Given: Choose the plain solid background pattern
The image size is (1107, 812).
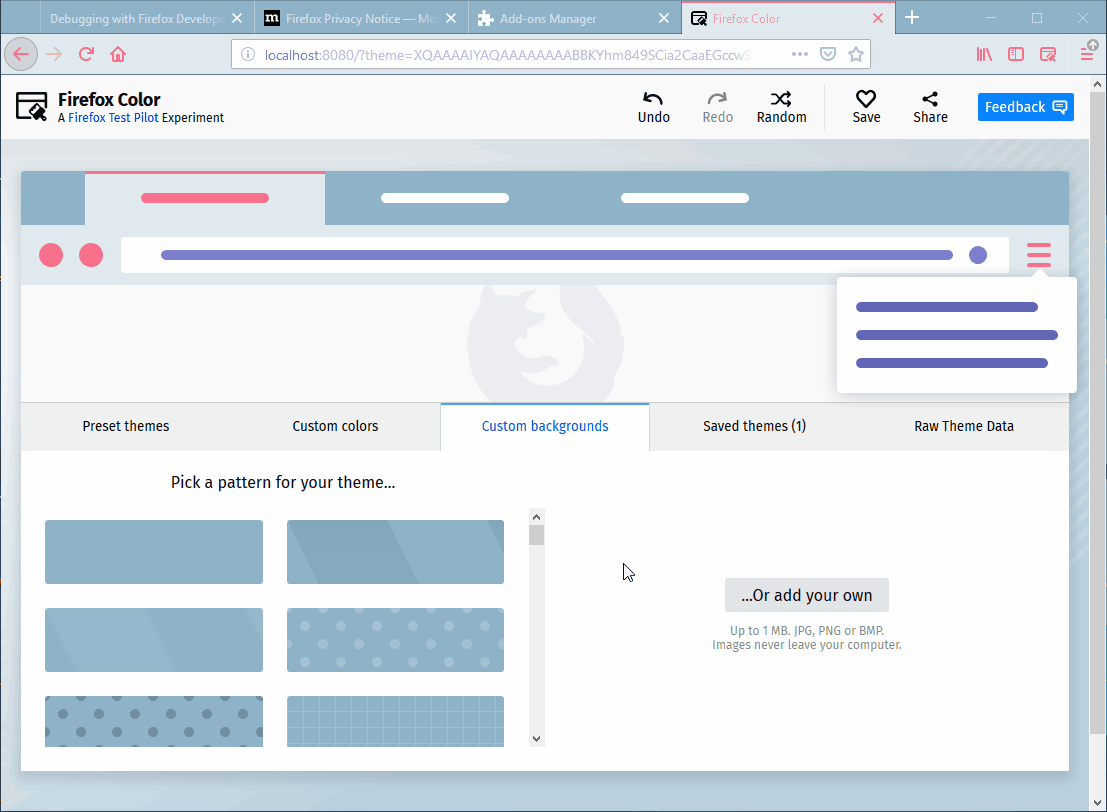Looking at the screenshot, I should pyautogui.click(x=154, y=552).
